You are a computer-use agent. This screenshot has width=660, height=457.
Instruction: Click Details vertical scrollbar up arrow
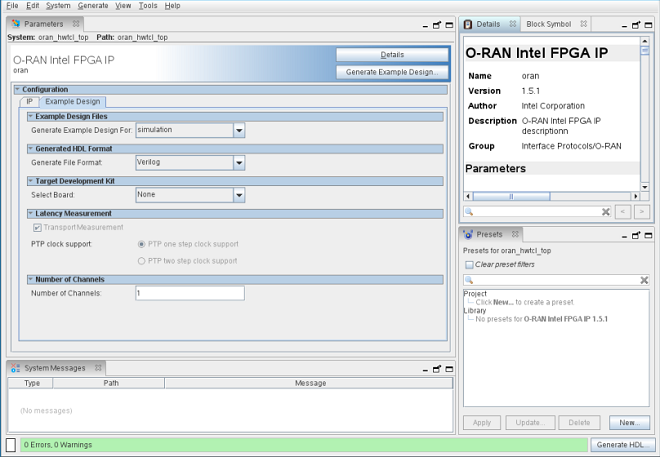[x=644, y=41]
